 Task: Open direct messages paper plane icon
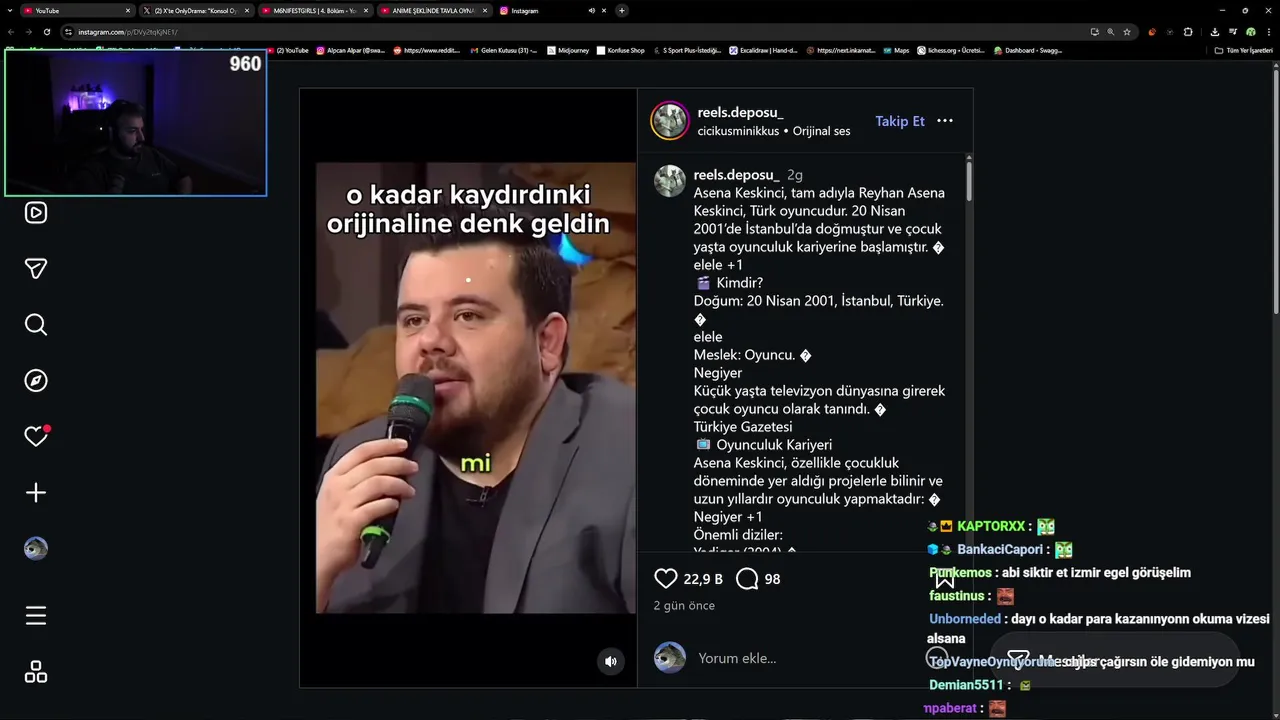tap(36, 269)
